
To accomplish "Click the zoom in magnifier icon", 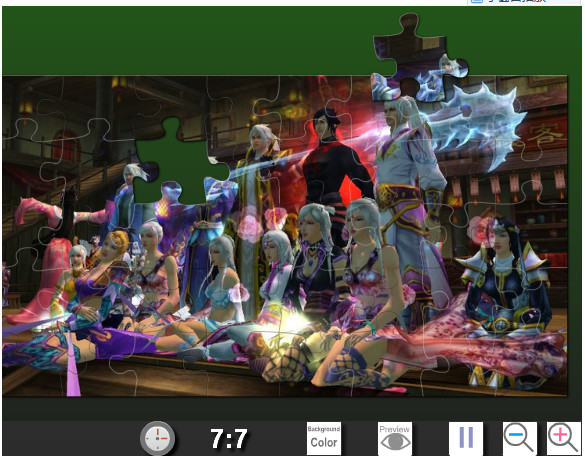I will point(564,438).
